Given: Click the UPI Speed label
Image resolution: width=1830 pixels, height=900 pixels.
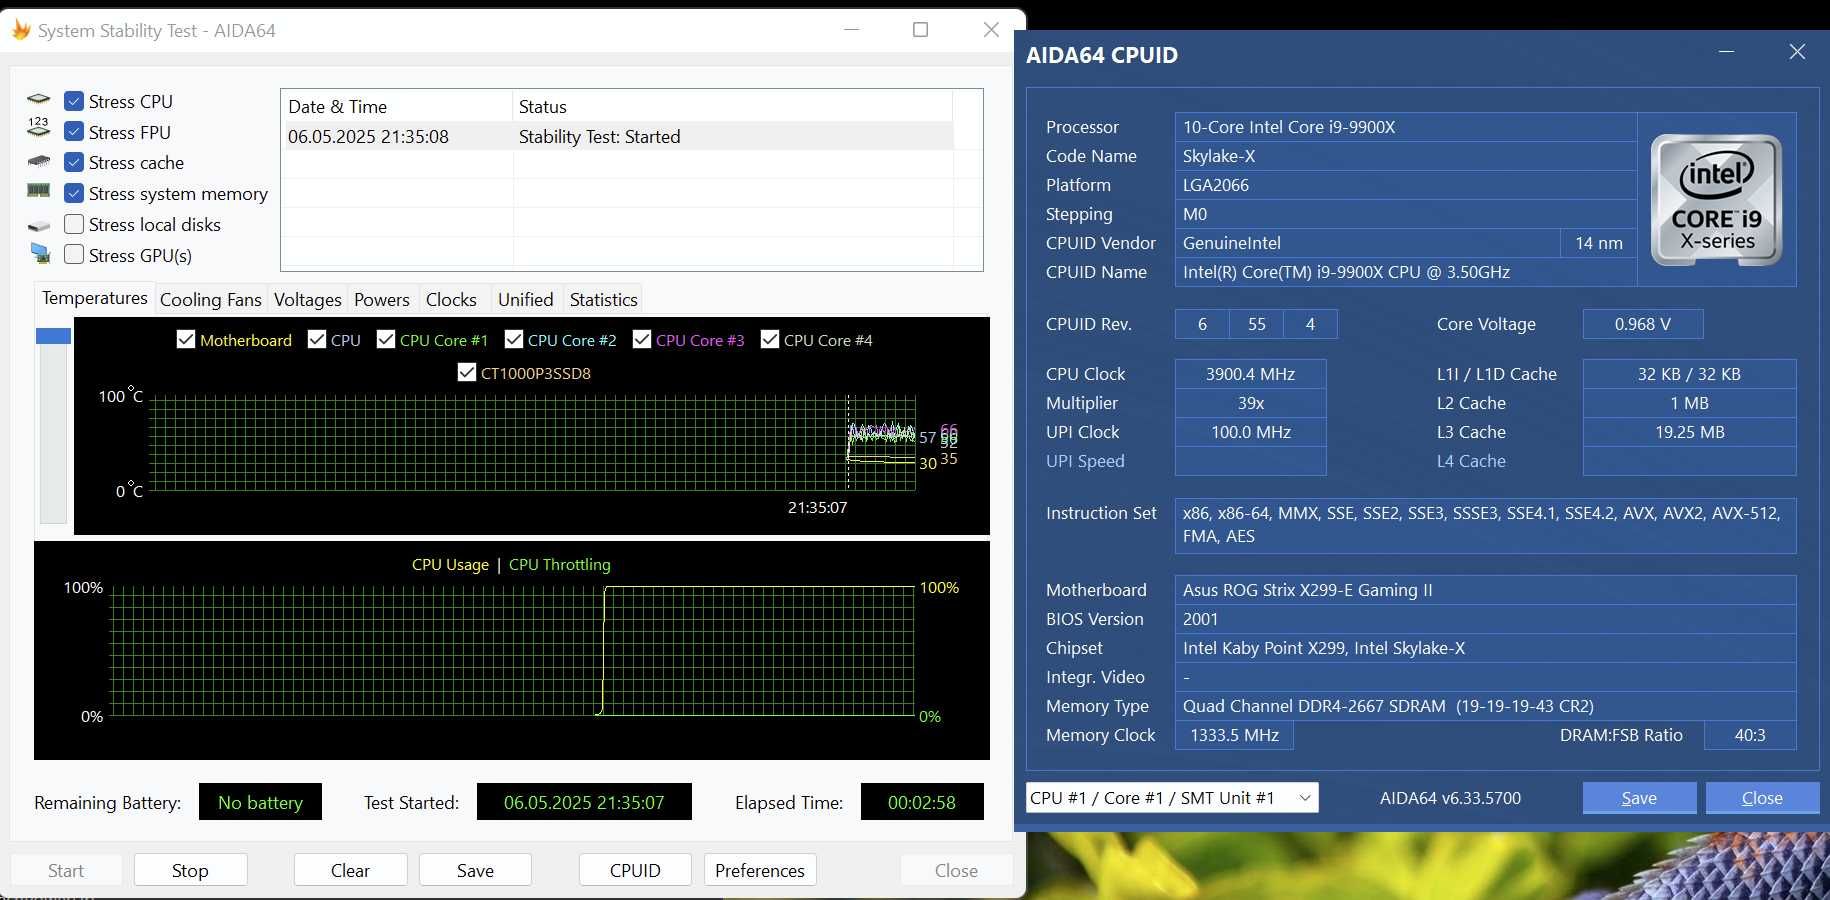Looking at the screenshot, I should click(1085, 461).
